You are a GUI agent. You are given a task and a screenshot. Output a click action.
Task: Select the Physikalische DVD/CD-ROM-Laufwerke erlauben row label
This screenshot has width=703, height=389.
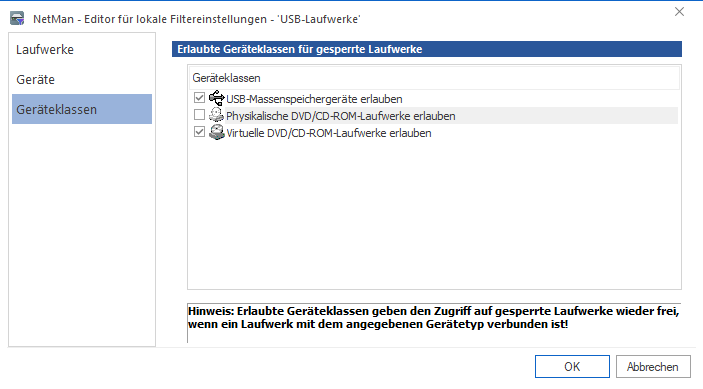341,116
